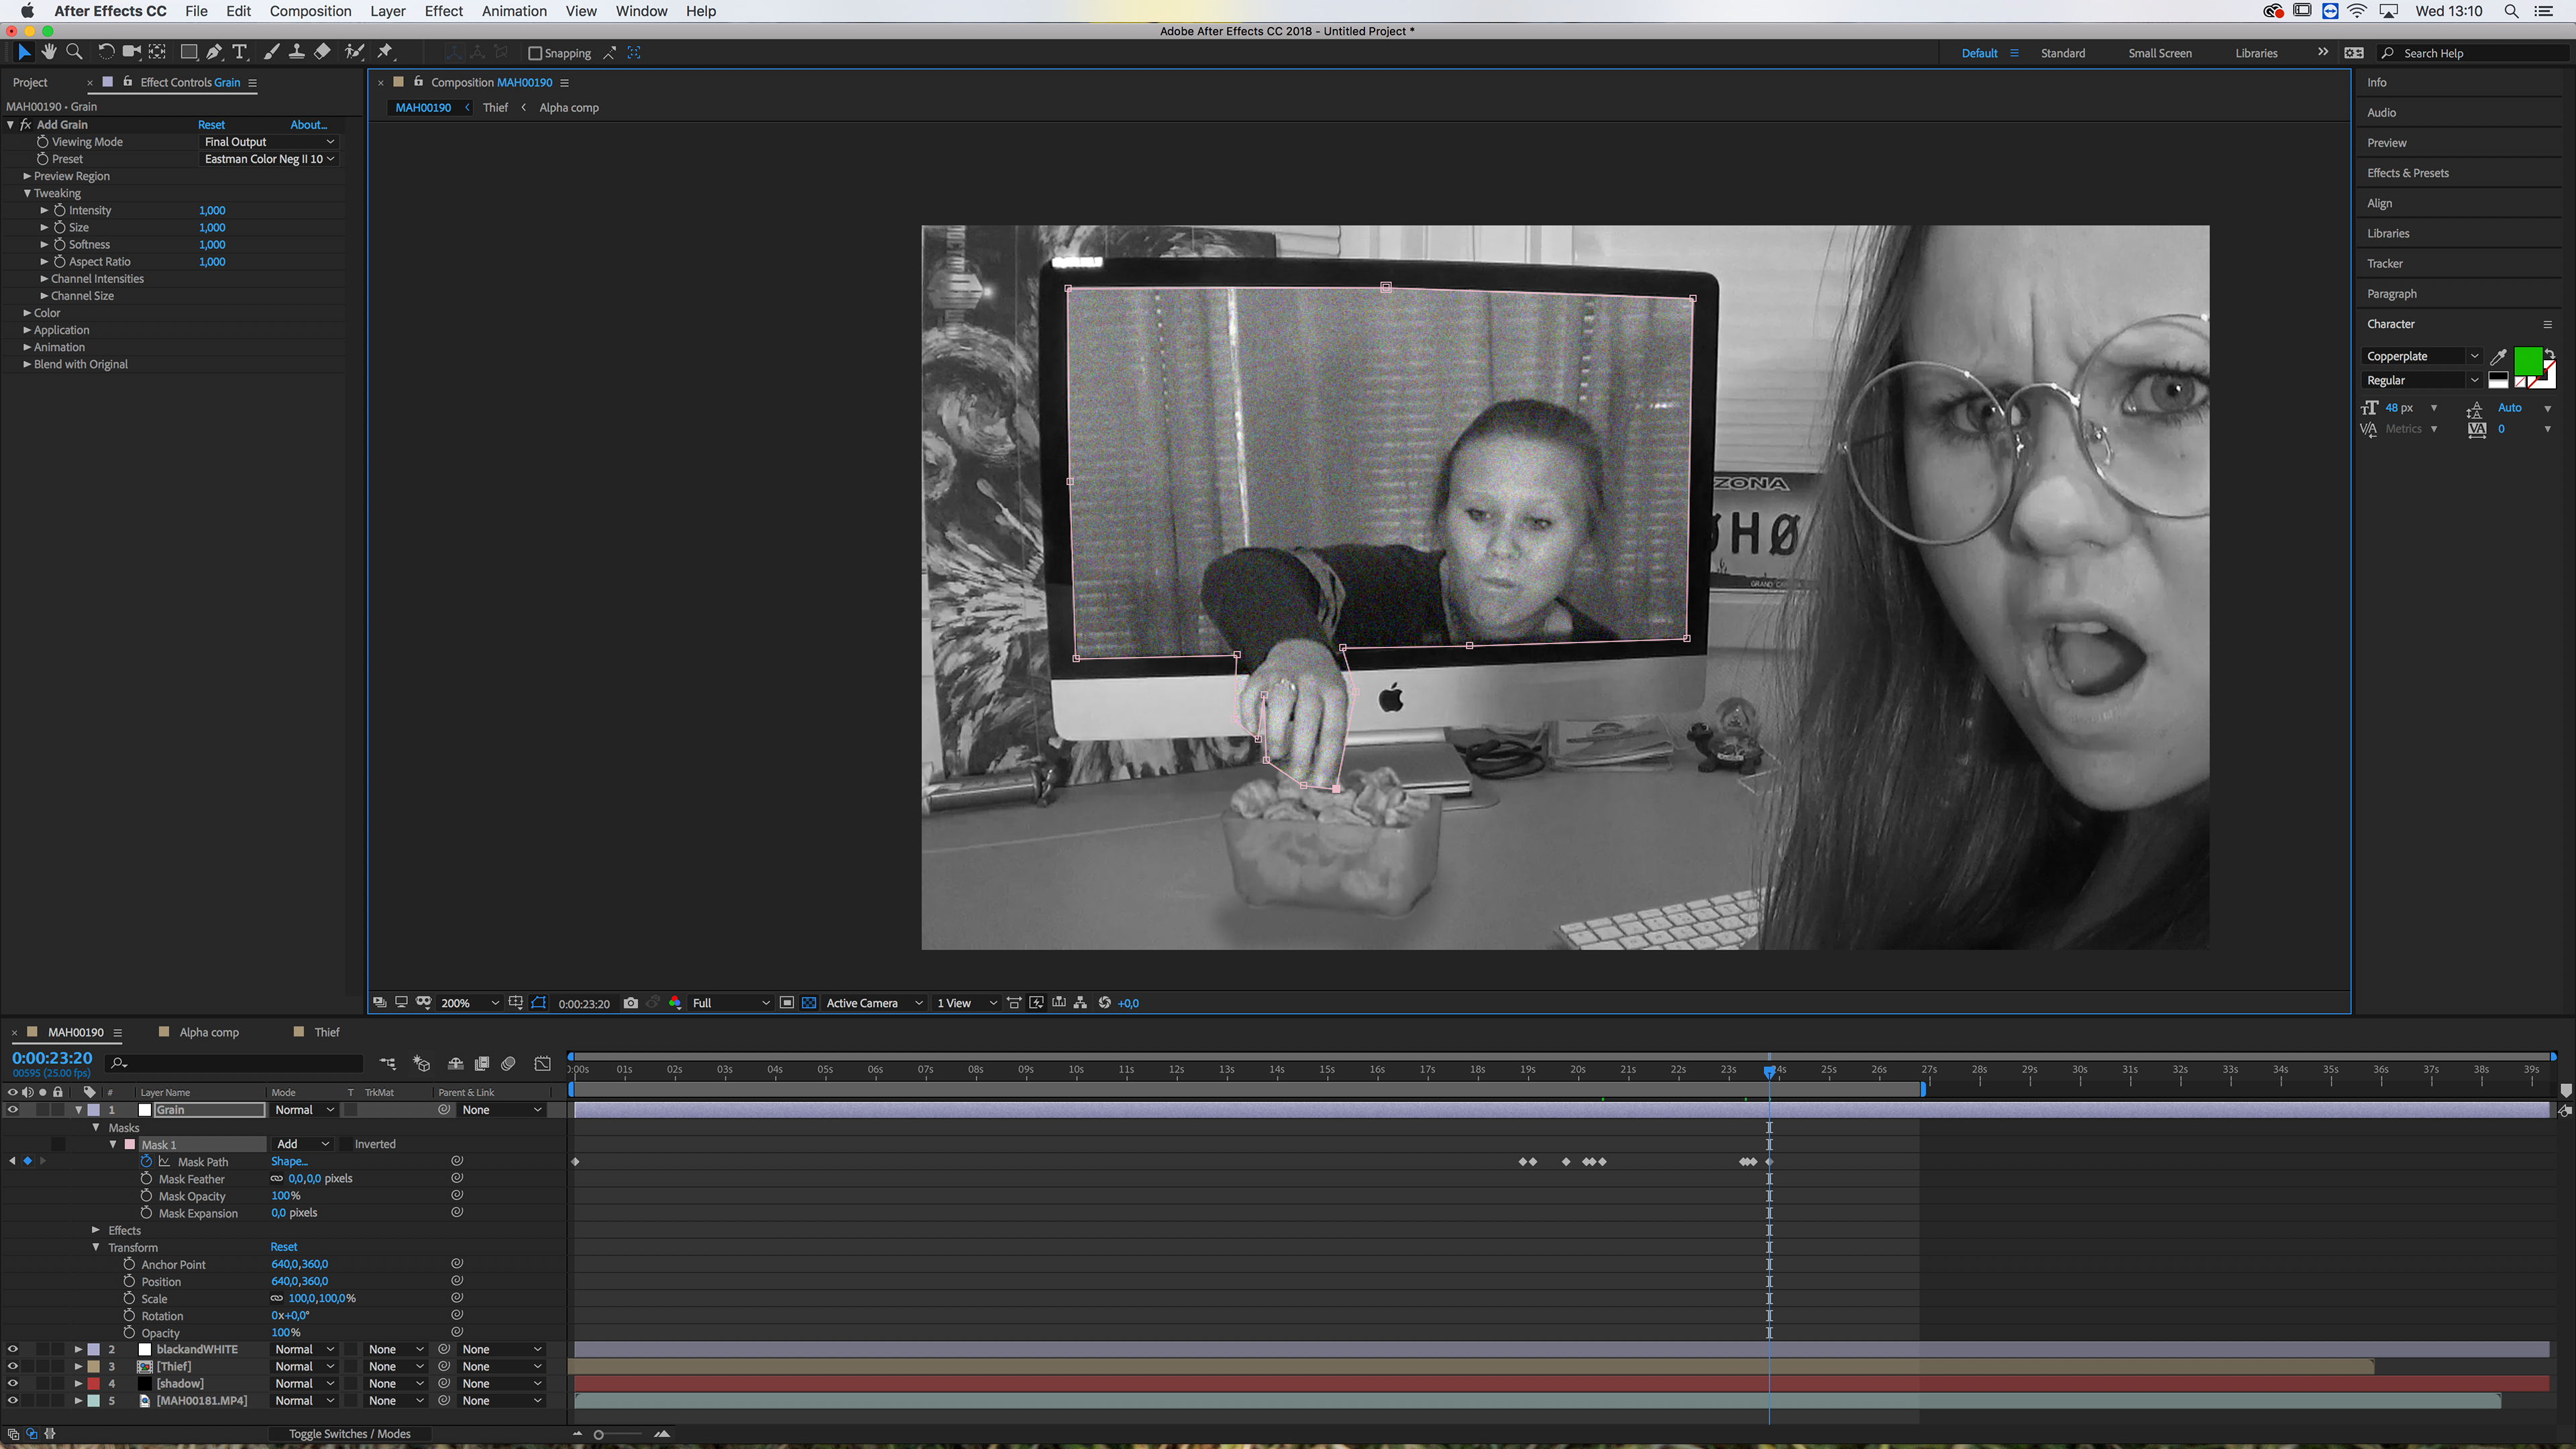Take a snapshot with camera icon
Viewport: 2576px width, 1449px height.
coord(631,1003)
